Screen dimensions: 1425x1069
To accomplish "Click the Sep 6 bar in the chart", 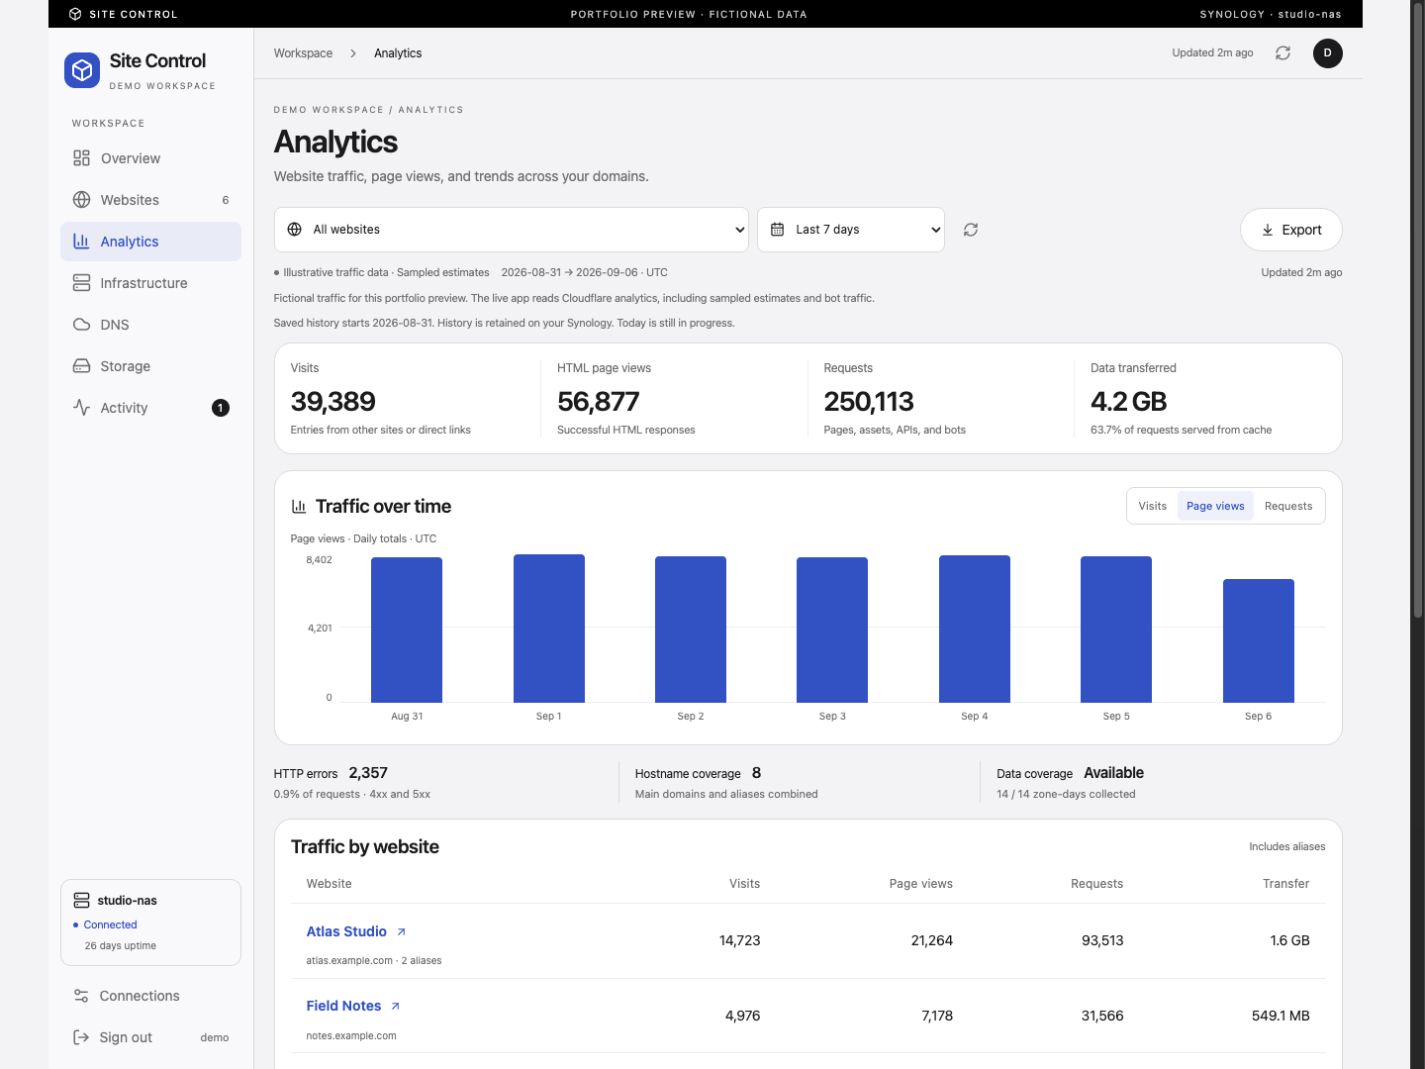I will pos(1258,641).
